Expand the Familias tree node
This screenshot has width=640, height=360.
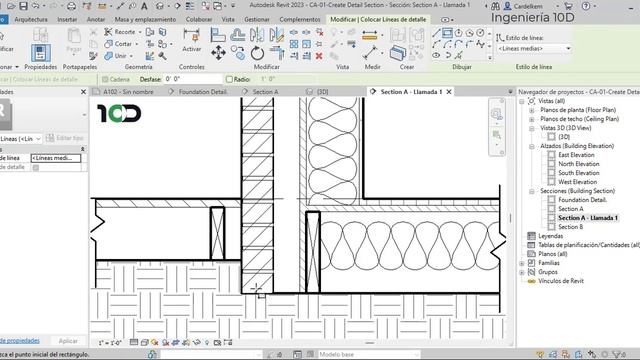[x=522, y=263]
